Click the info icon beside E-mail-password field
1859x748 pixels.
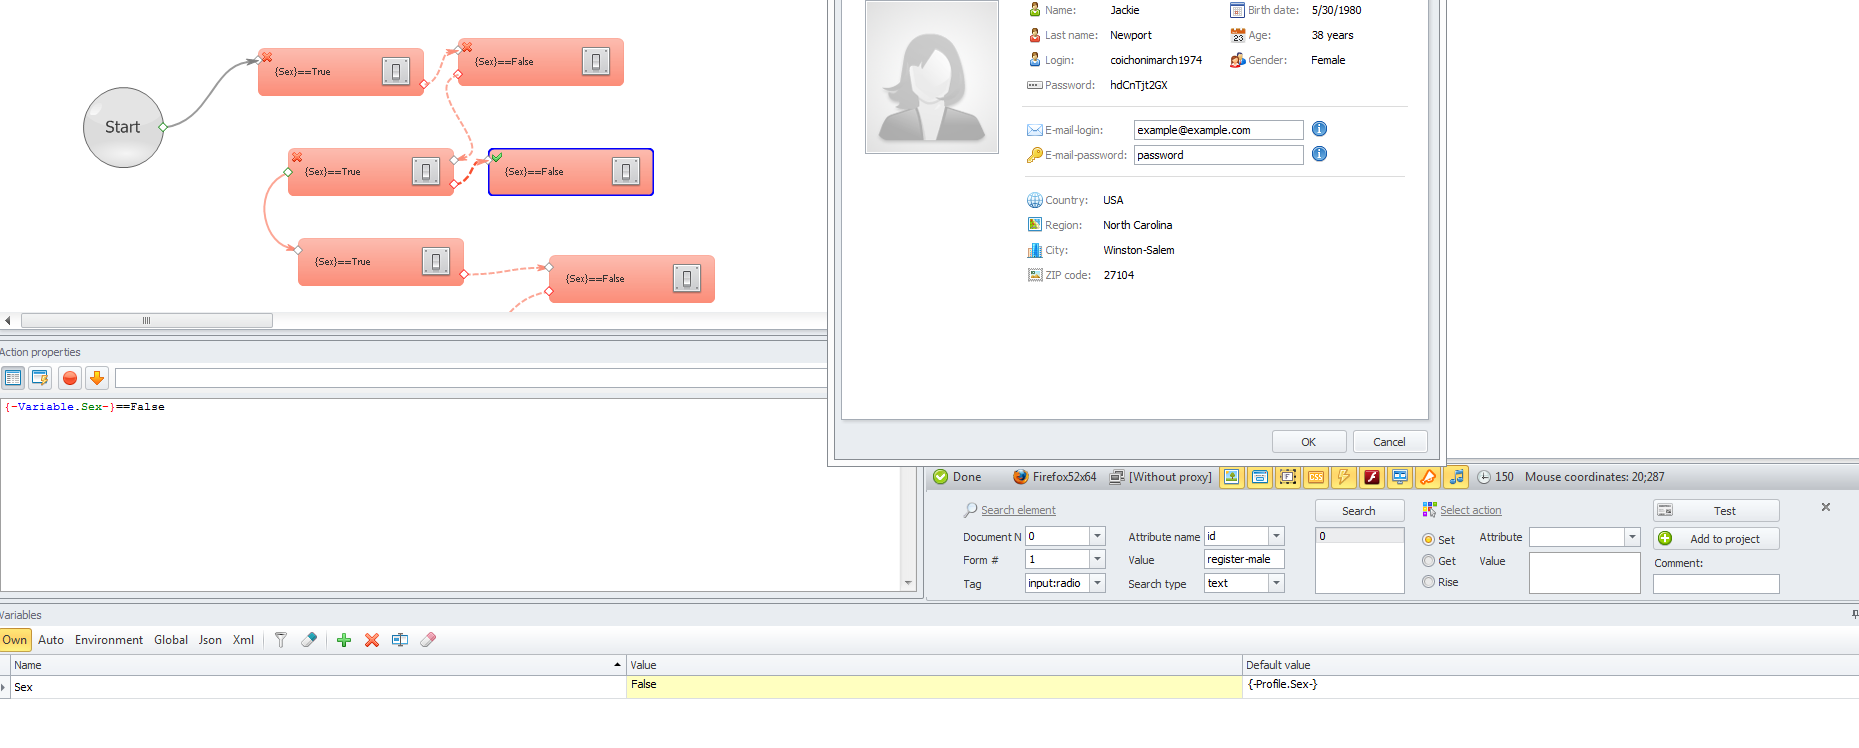click(1319, 154)
